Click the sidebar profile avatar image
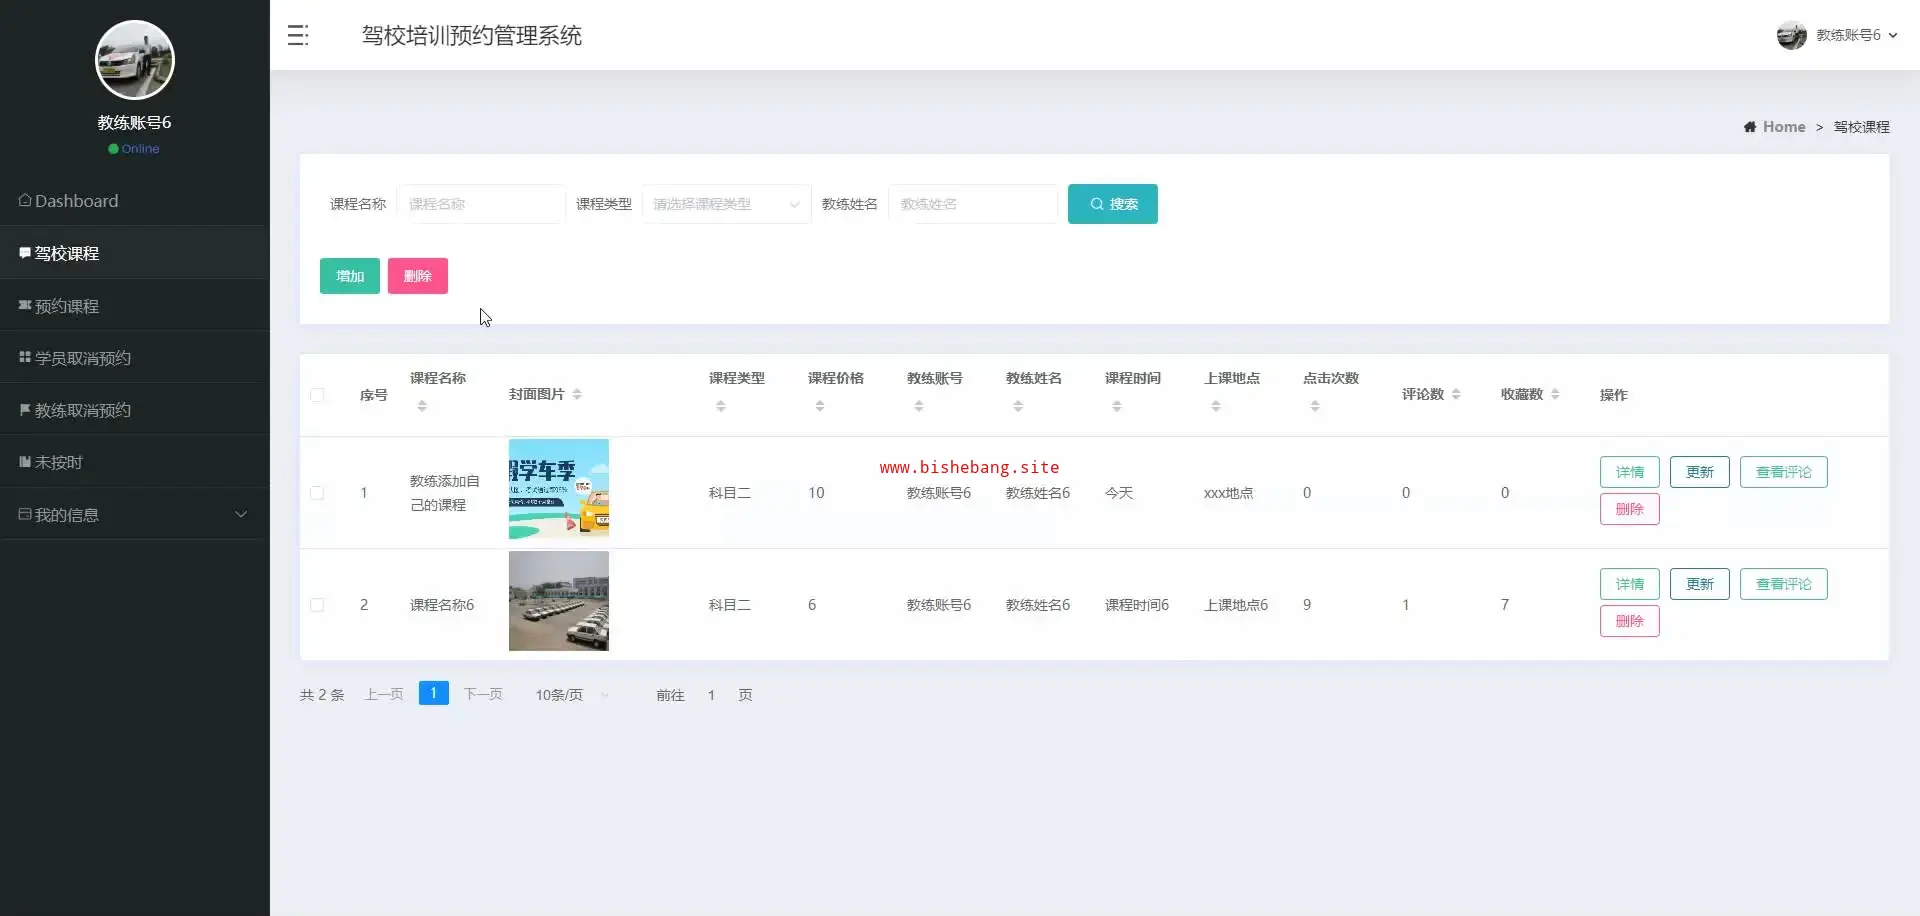Viewport: 1920px width, 916px height. coord(135,60)
